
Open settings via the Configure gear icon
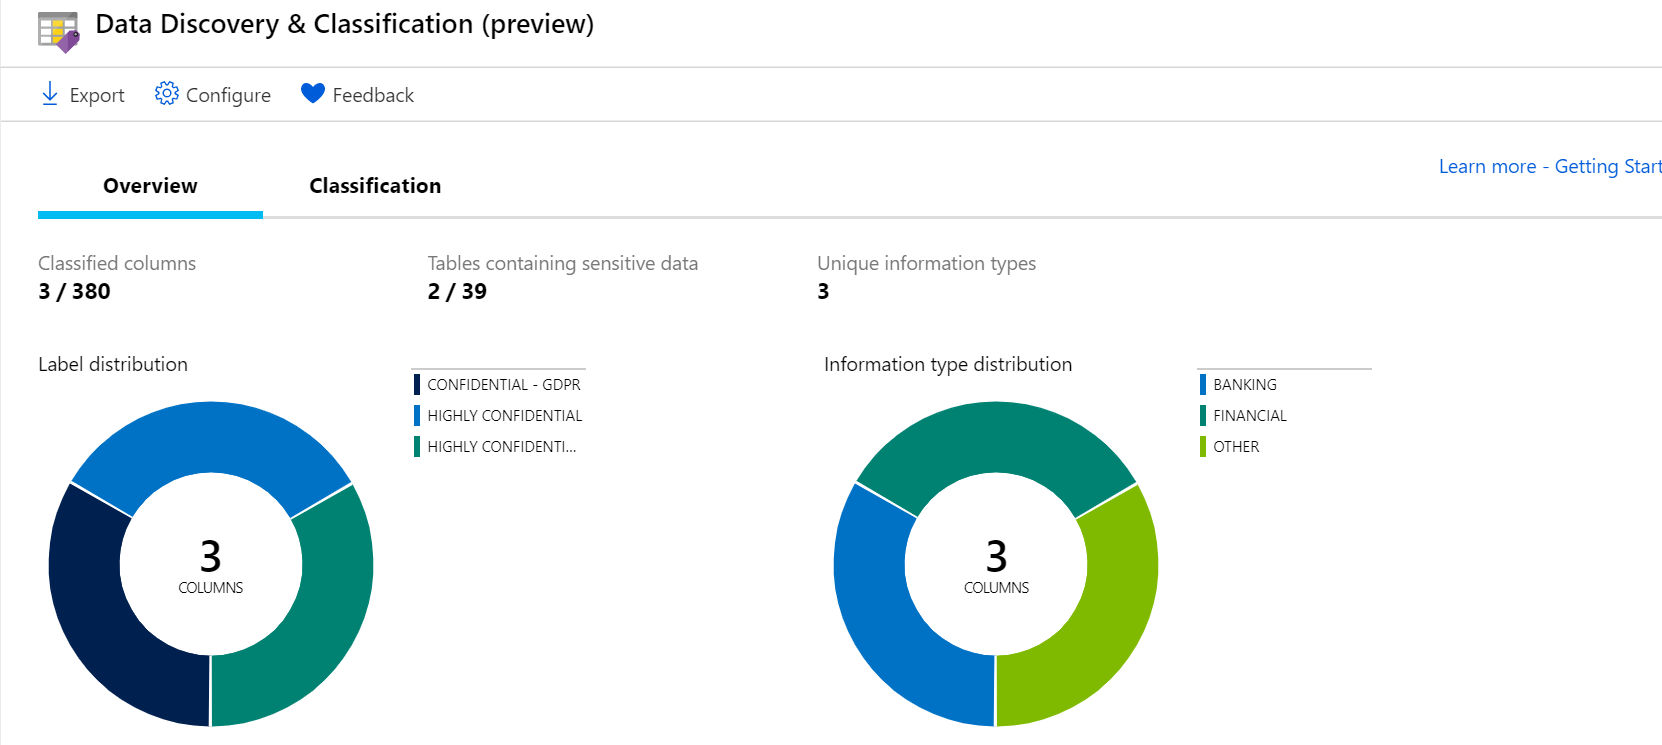coord(166,94)
